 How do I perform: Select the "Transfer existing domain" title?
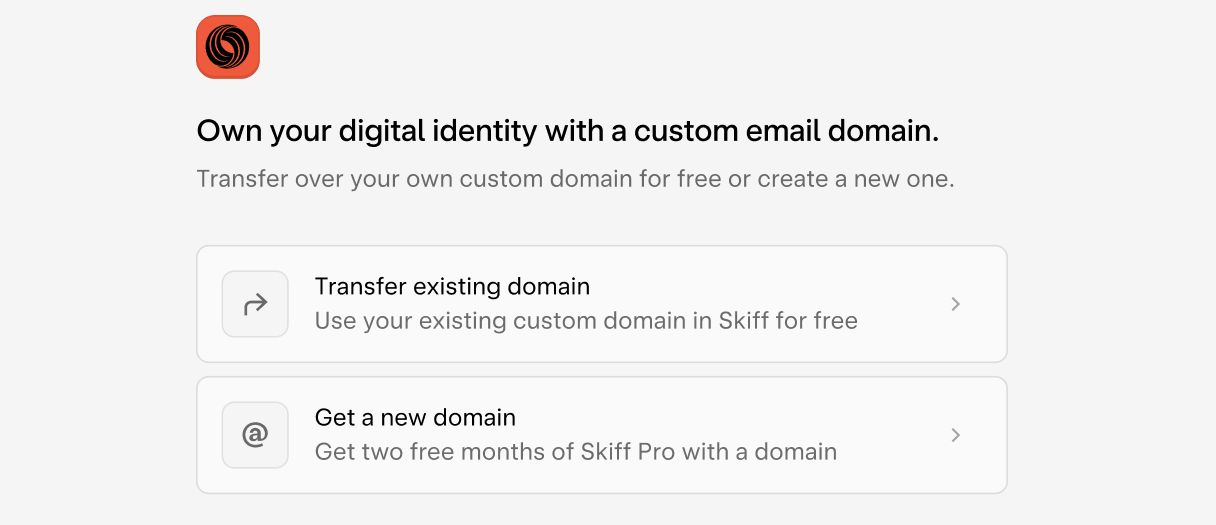click(x=452, y=287)
